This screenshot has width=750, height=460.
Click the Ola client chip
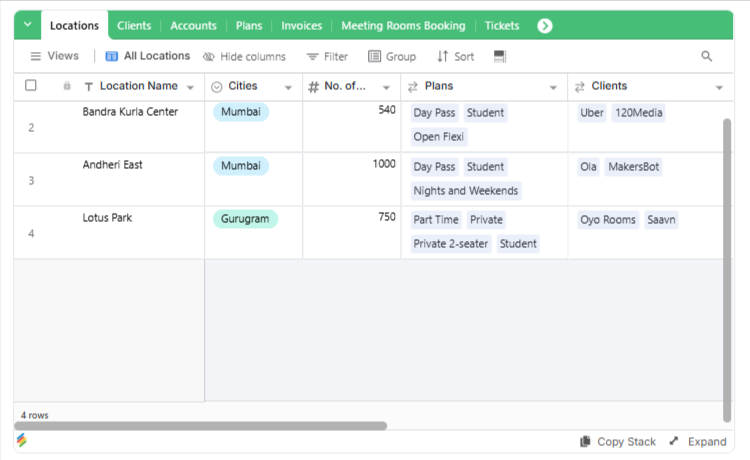coord(588,167)
